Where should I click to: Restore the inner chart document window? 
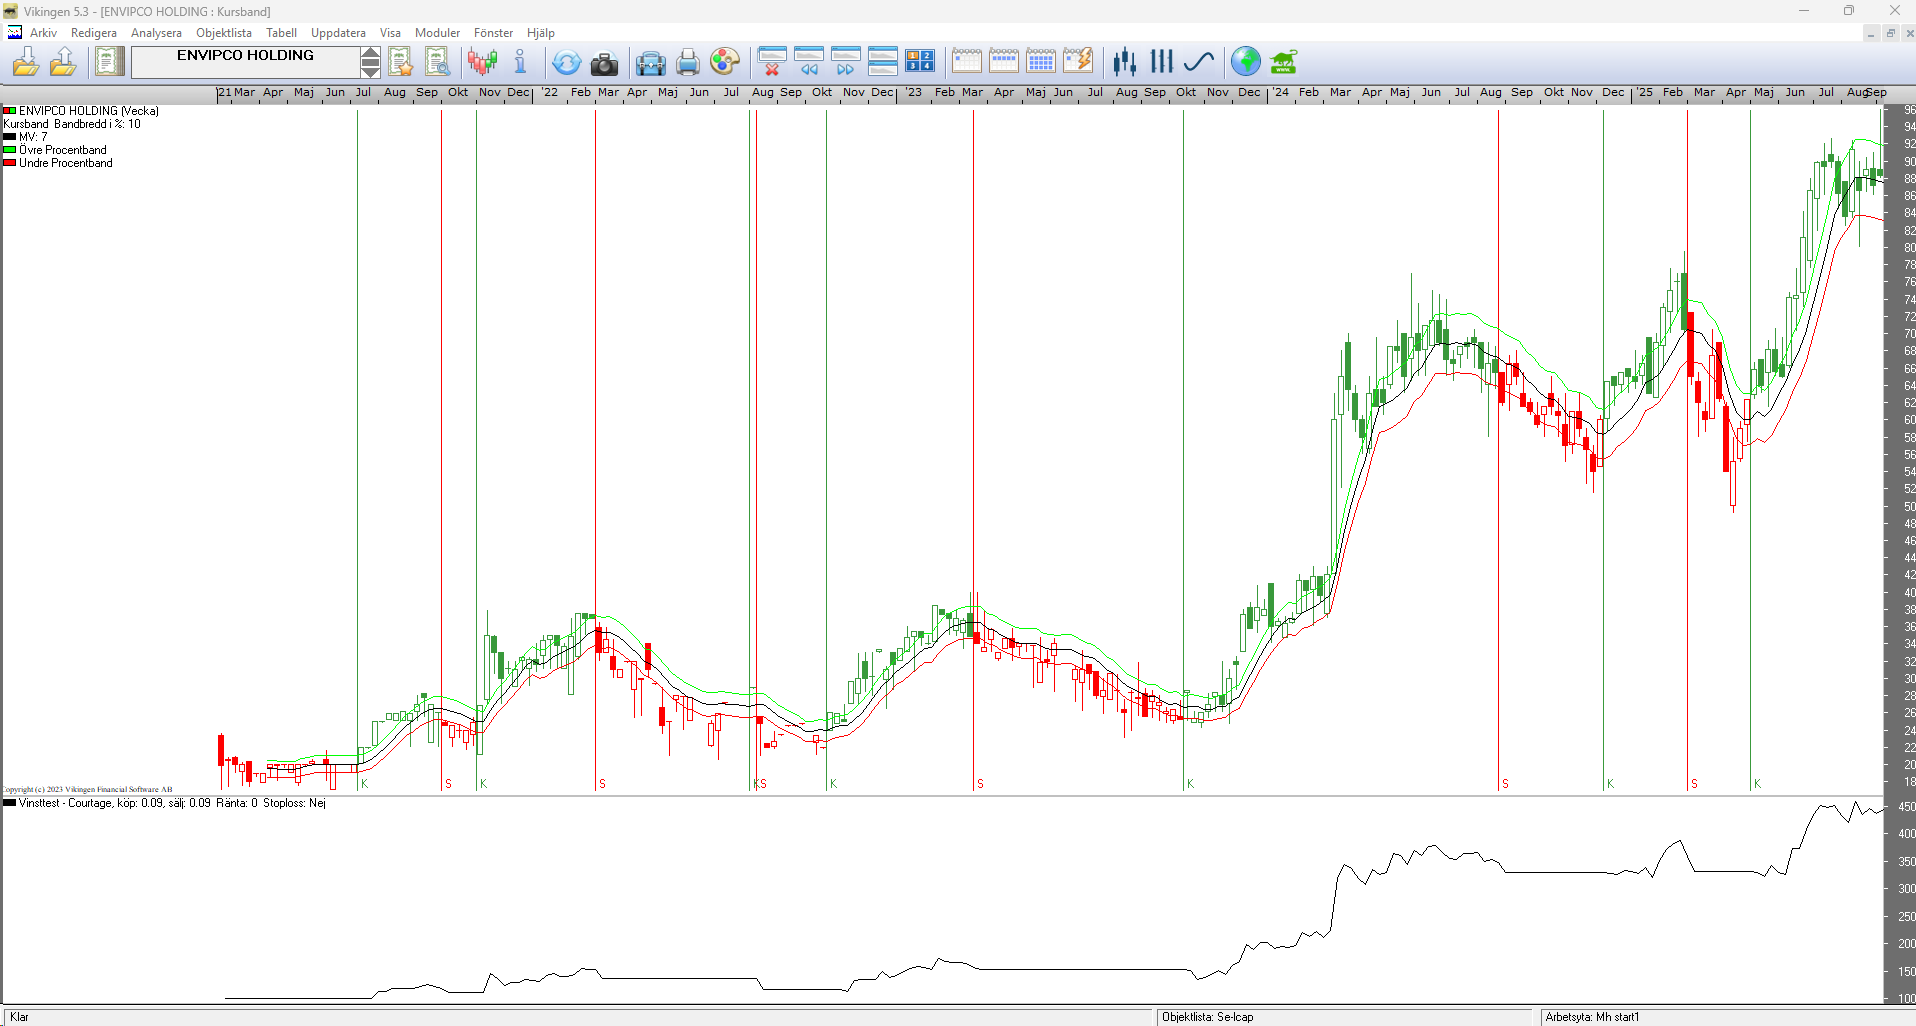click(x=1890, y=33)
